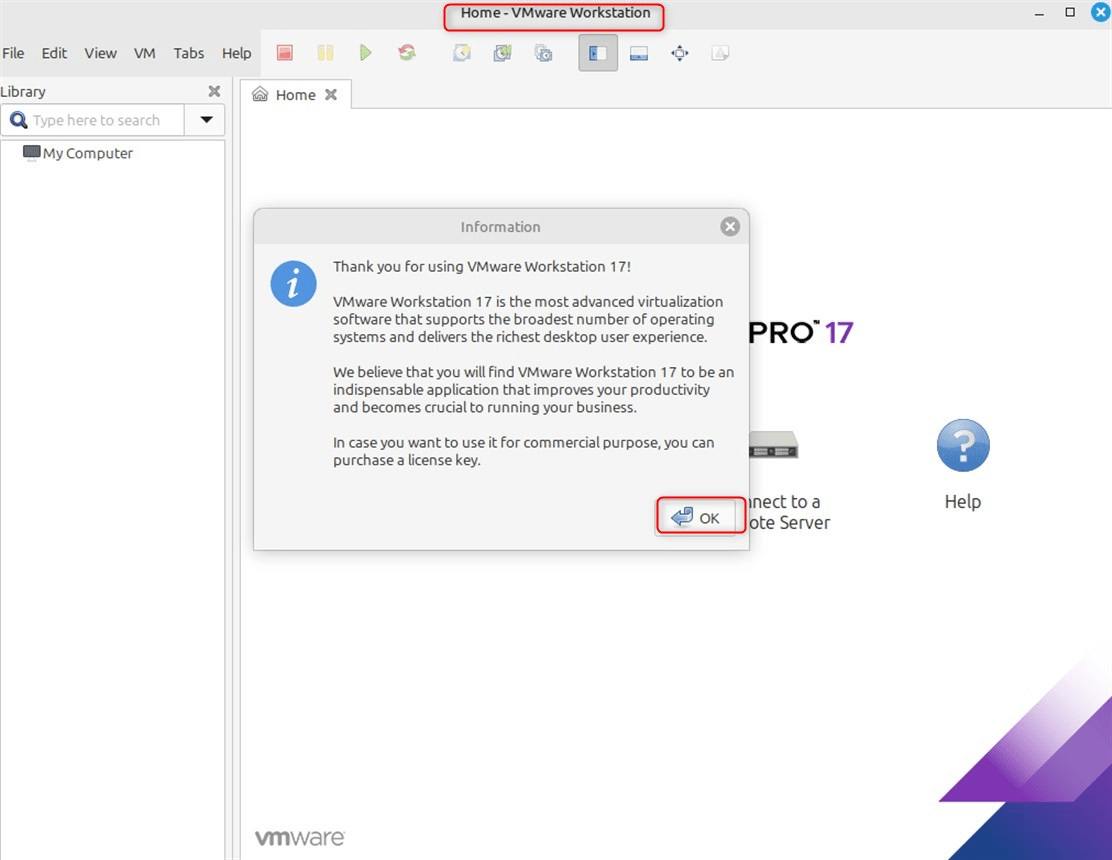Close the Library panel
Viewport: 1112px width, 860px height.
point(214,91)
